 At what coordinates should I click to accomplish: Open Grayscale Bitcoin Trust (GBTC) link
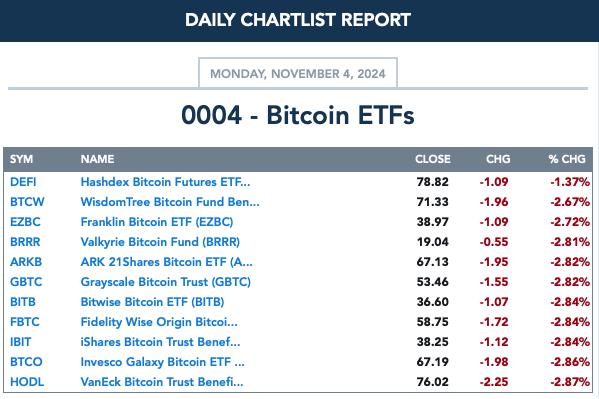coord(165,282)
